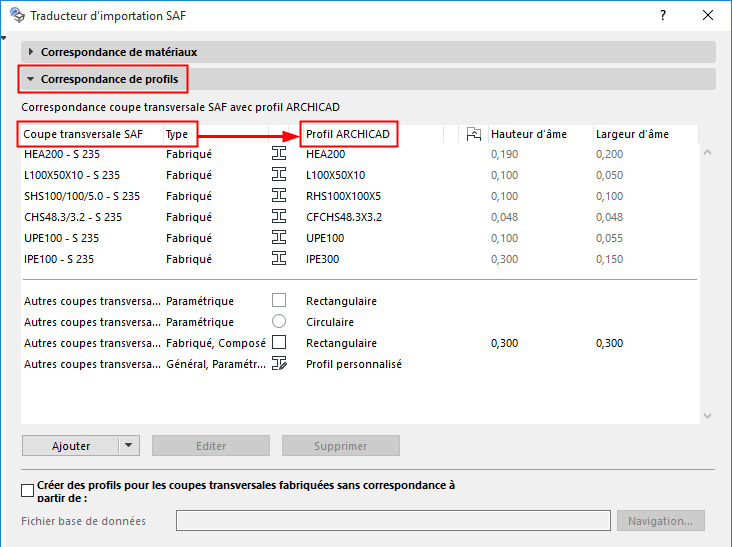
Task: Click the Fabriqué, Composé type cell
Action: click(x=216, y=343)
